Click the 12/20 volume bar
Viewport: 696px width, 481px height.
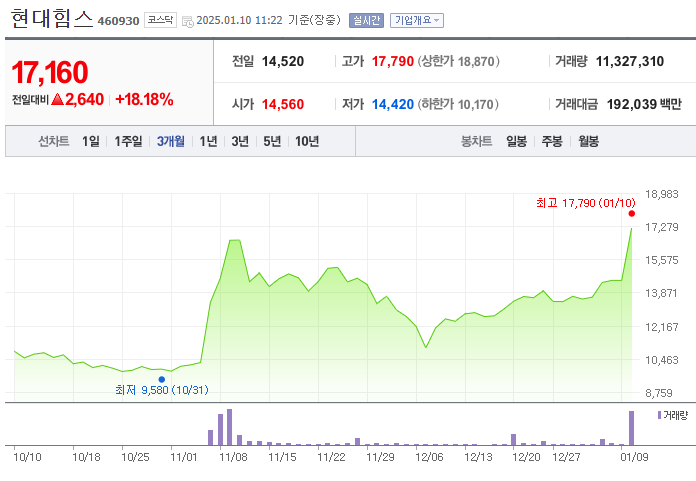pyautogui.click(x=514, y=439)
